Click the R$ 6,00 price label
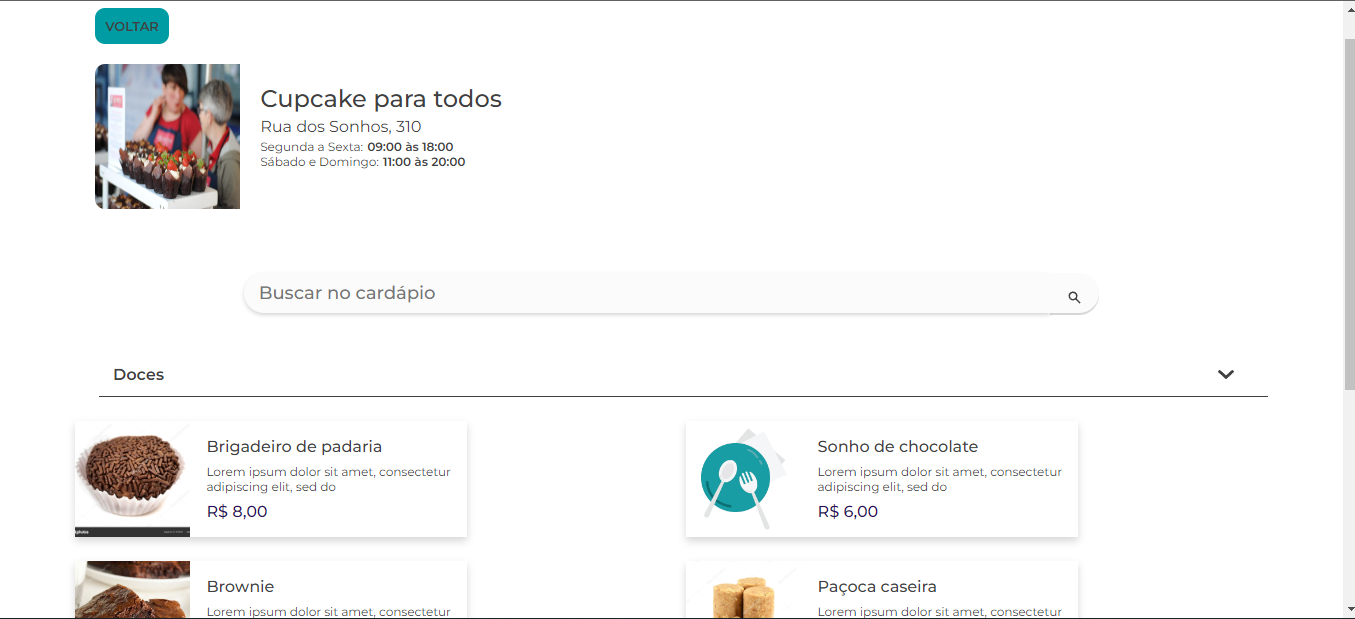The height and width of the screenshot is (619, 1355). [x=847, y=511]
